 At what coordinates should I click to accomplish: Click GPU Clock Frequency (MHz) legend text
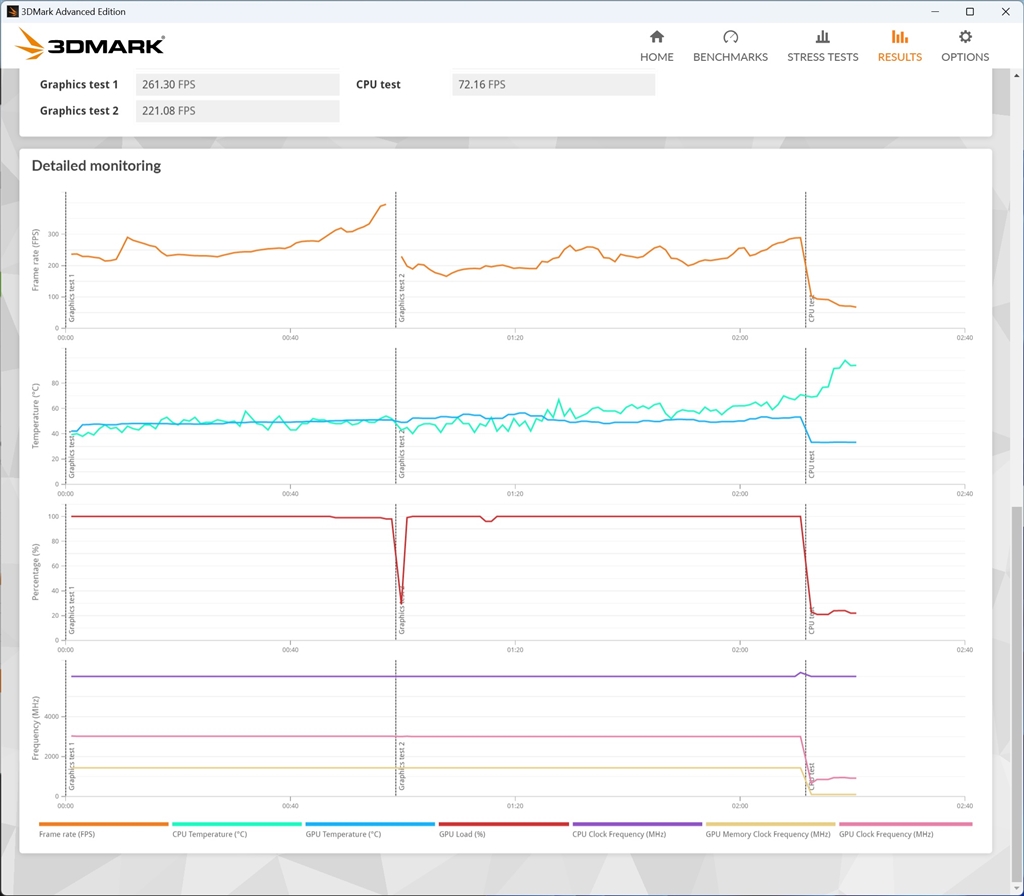(x=886, y=834)
